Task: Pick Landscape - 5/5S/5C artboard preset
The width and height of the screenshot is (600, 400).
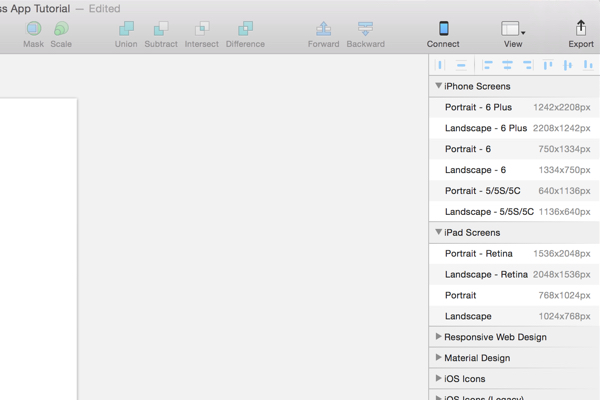Action: click(x=514, y=212)
